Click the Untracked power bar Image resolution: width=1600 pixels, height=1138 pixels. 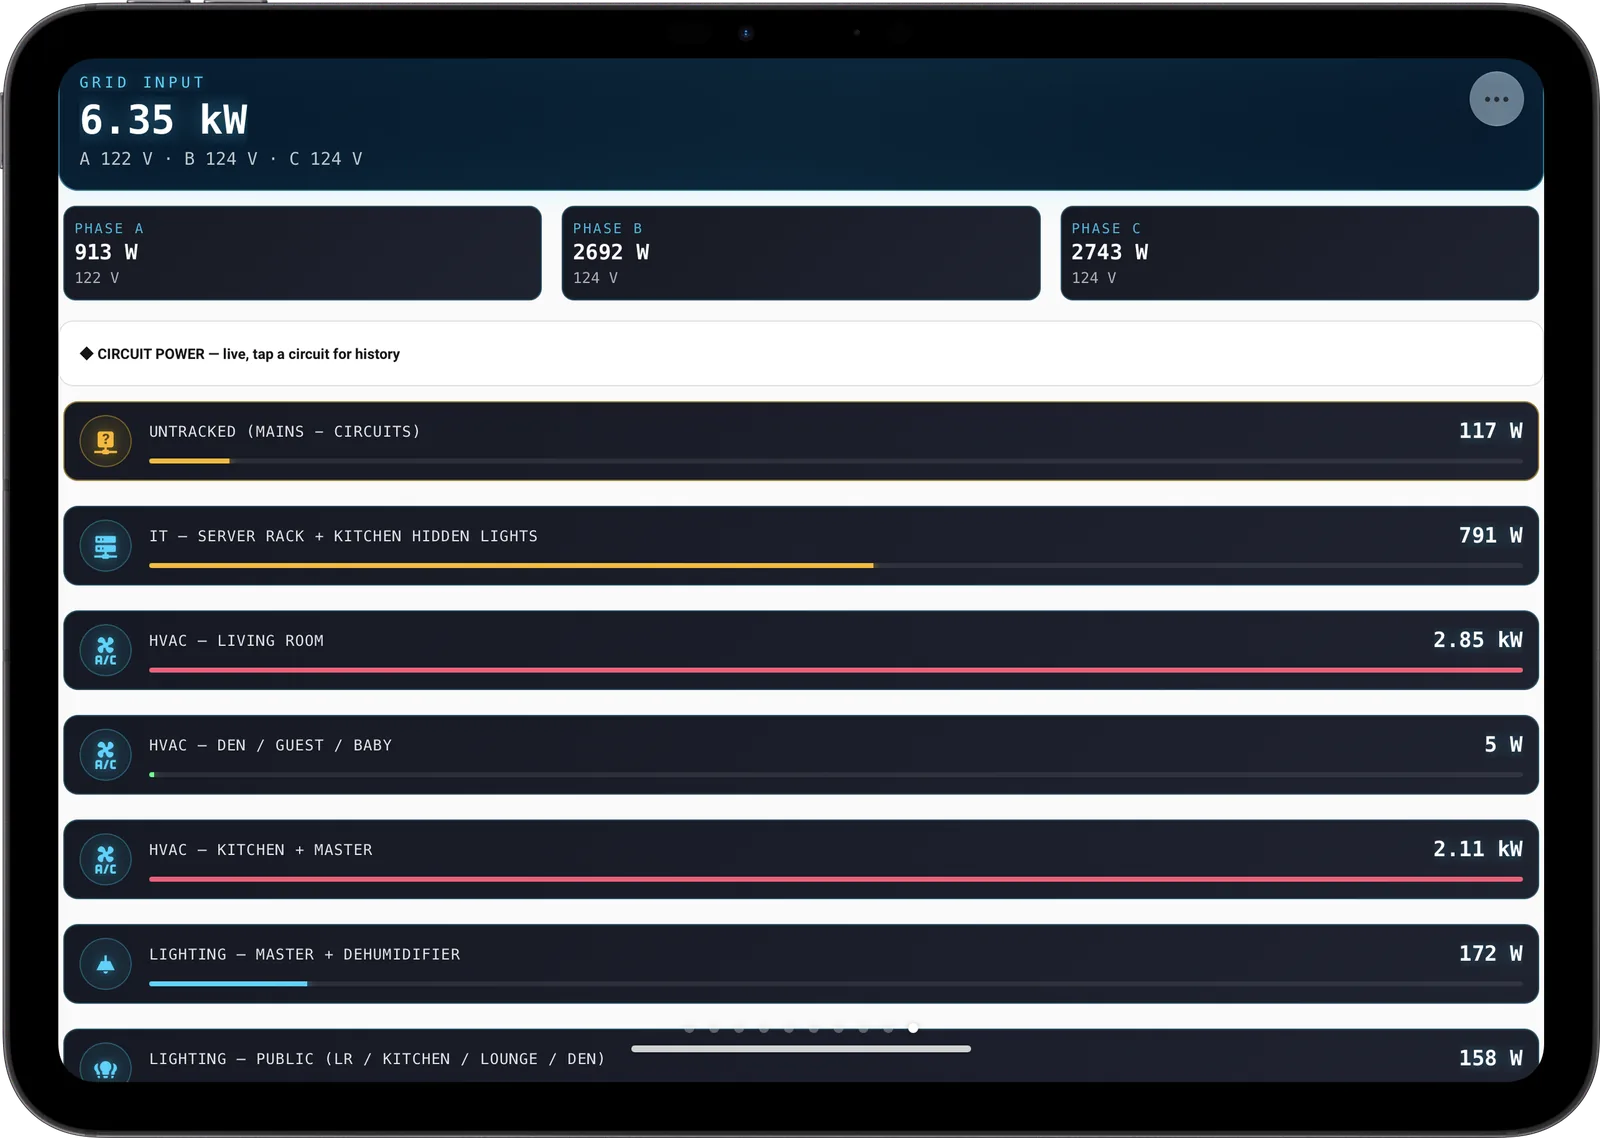point(836,461)
